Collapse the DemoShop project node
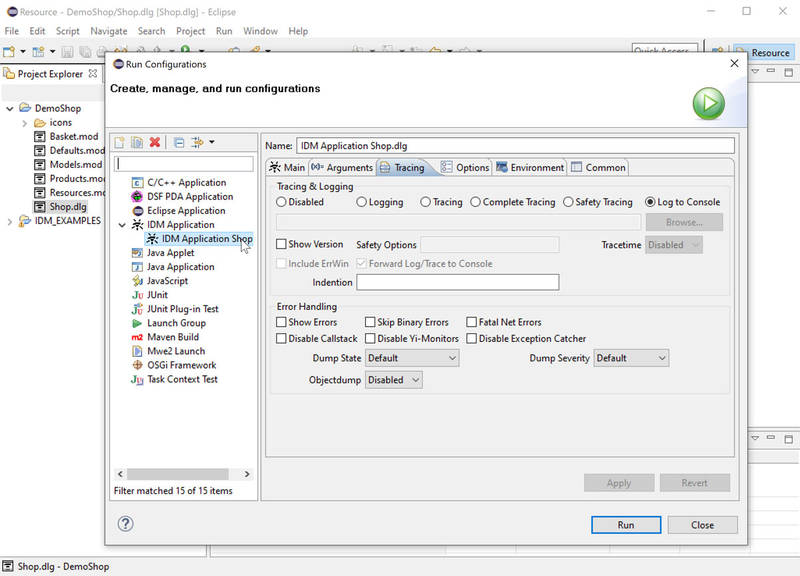This screenshot has height=576, width=800. 10,109
